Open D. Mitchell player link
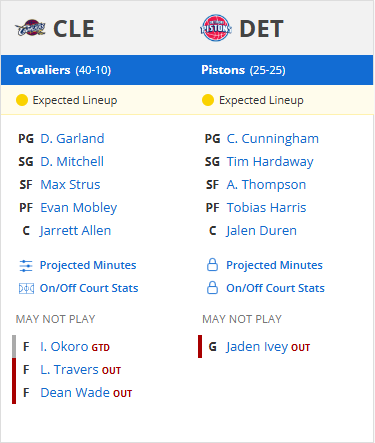Image resolution: width=375 pixels, height=443 pixels. [x=72, y=162]
